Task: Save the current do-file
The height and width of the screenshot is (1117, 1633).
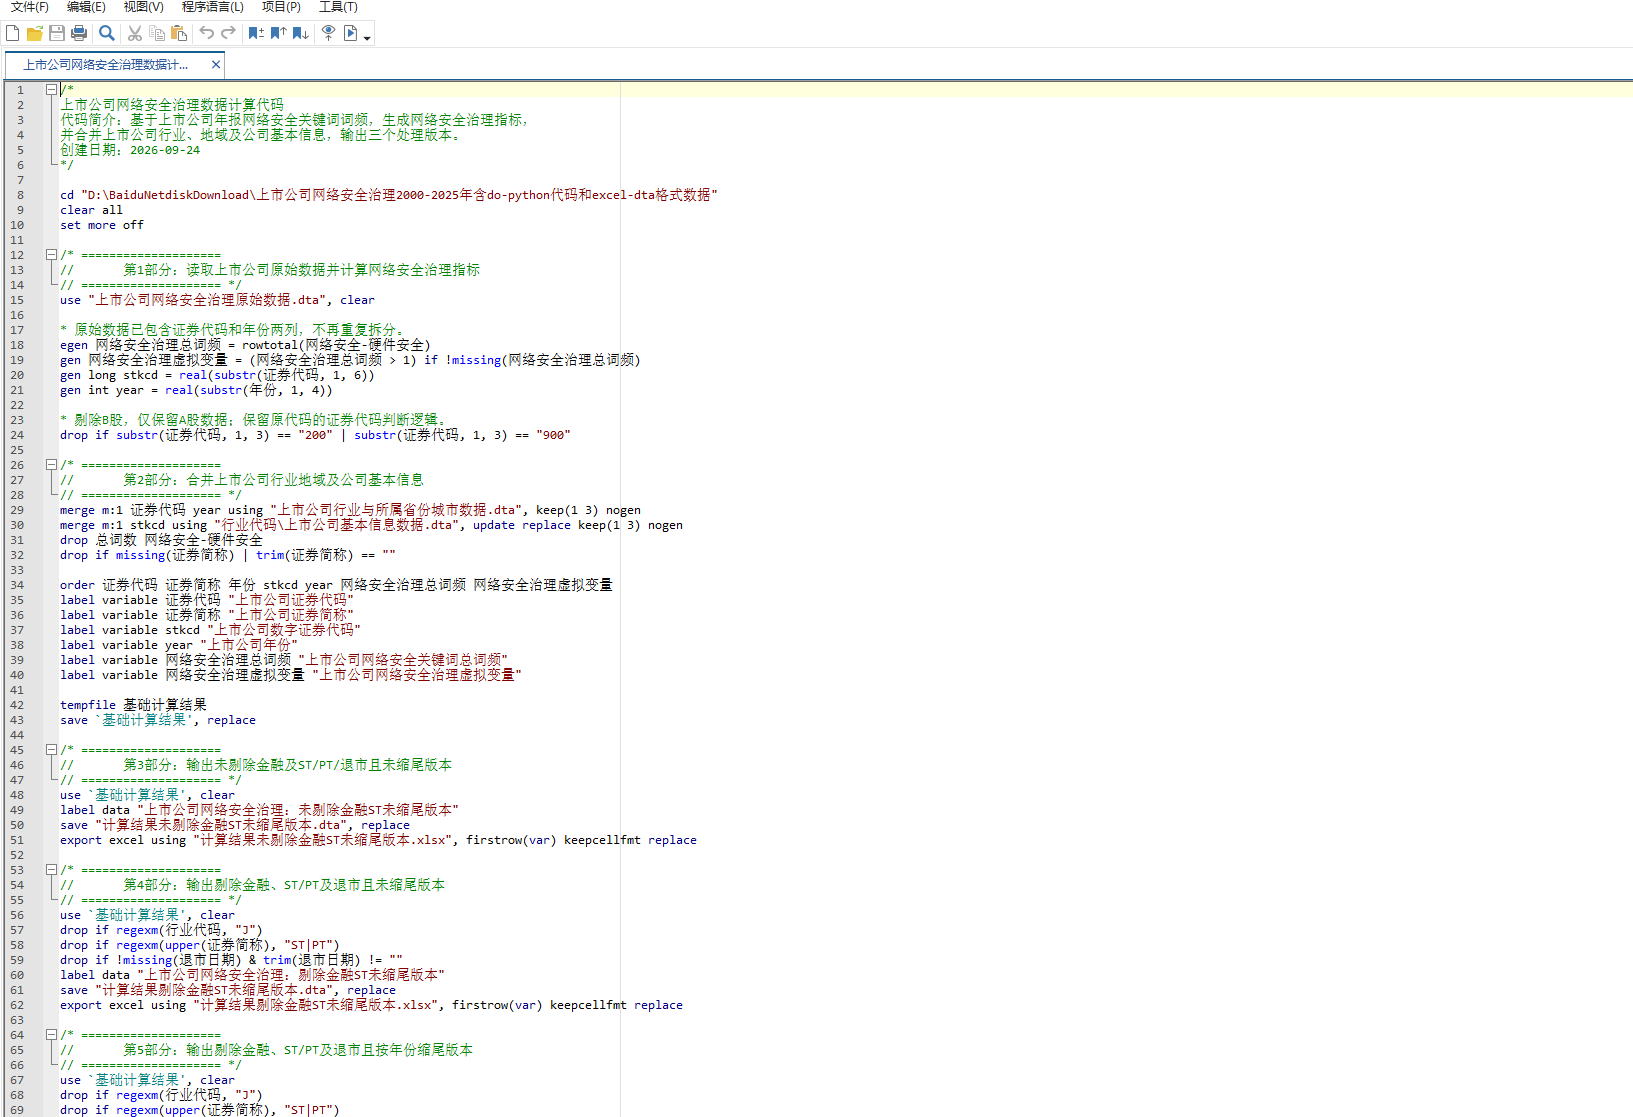Action: pyautogui.click(x=57, y=33)
